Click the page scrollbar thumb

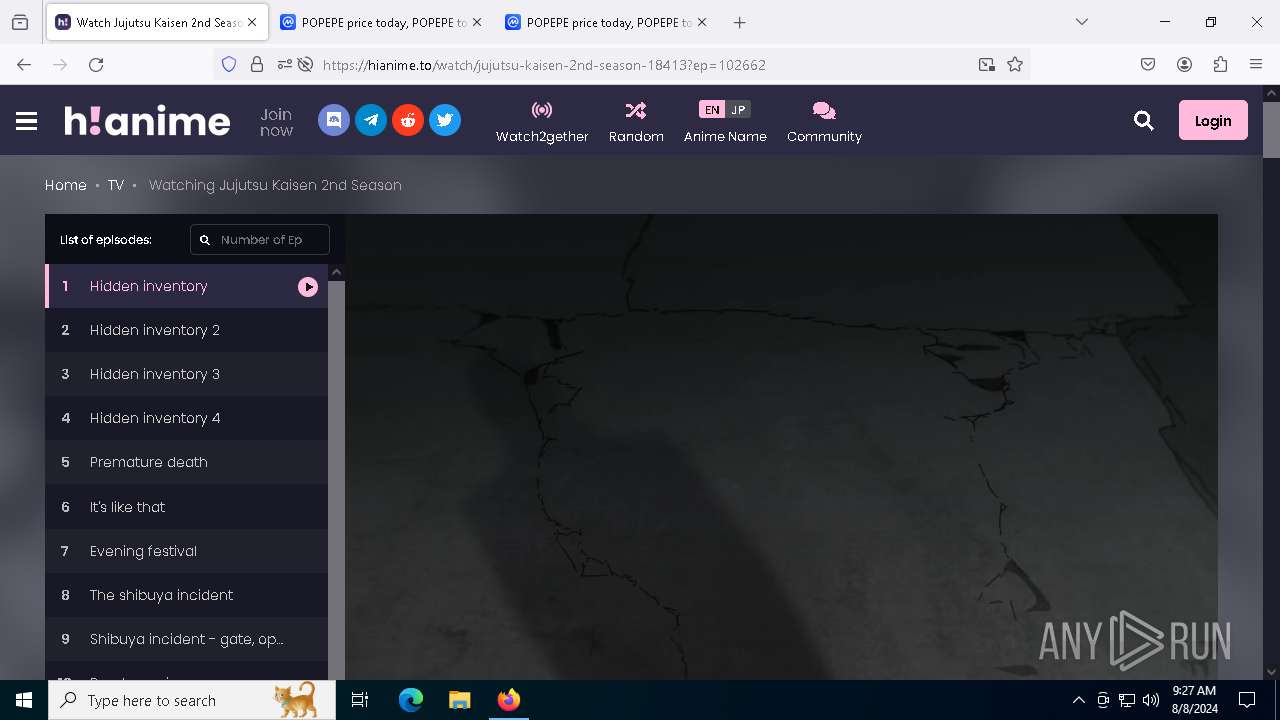click(x=1271, y=130)
